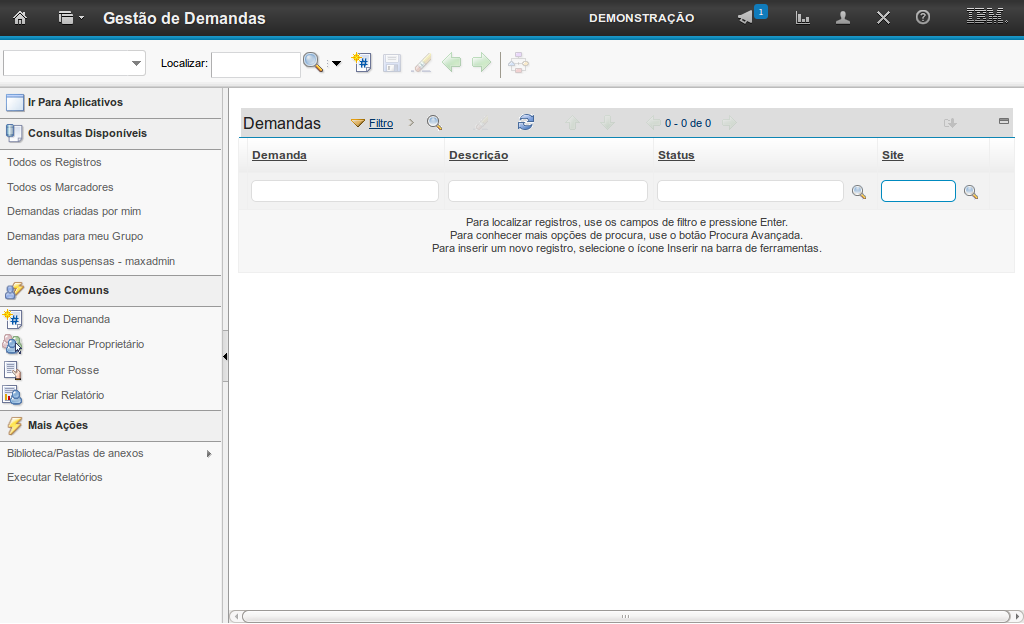This screenshot has height=624, width=1024.
Task: Select Nova Demanda action
Action: tap(71, 319)
